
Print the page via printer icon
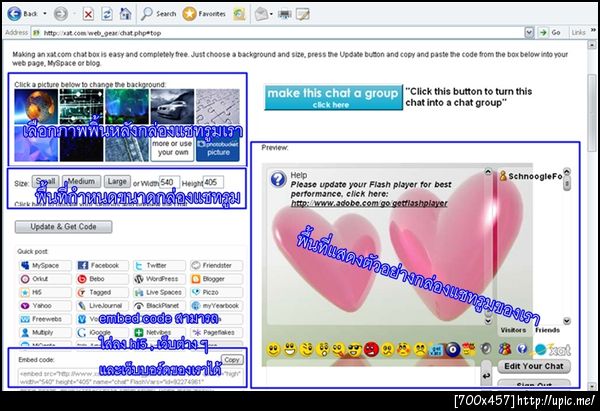point(285,14)
